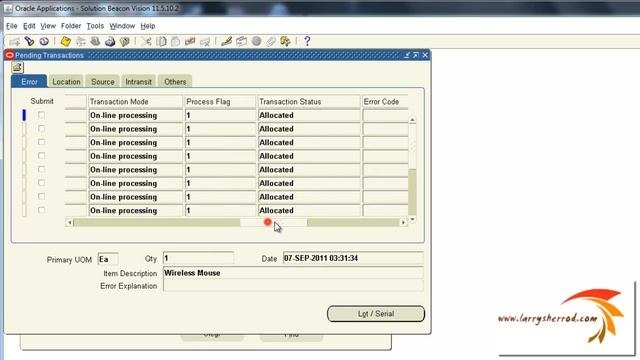The width and height of the screenshot is (640, 360).
Task: Open the Window menu
Action: pyautogui.click(x=122, y=26)
